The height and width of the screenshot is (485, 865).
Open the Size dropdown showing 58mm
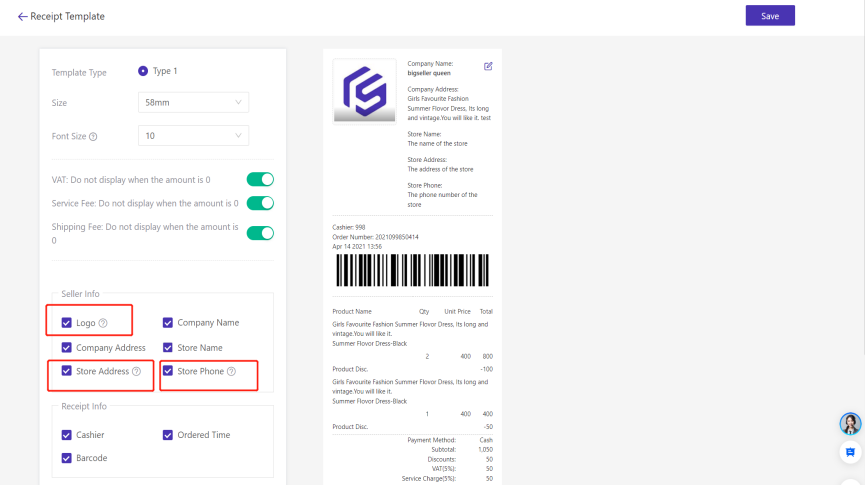coord(193,102)
